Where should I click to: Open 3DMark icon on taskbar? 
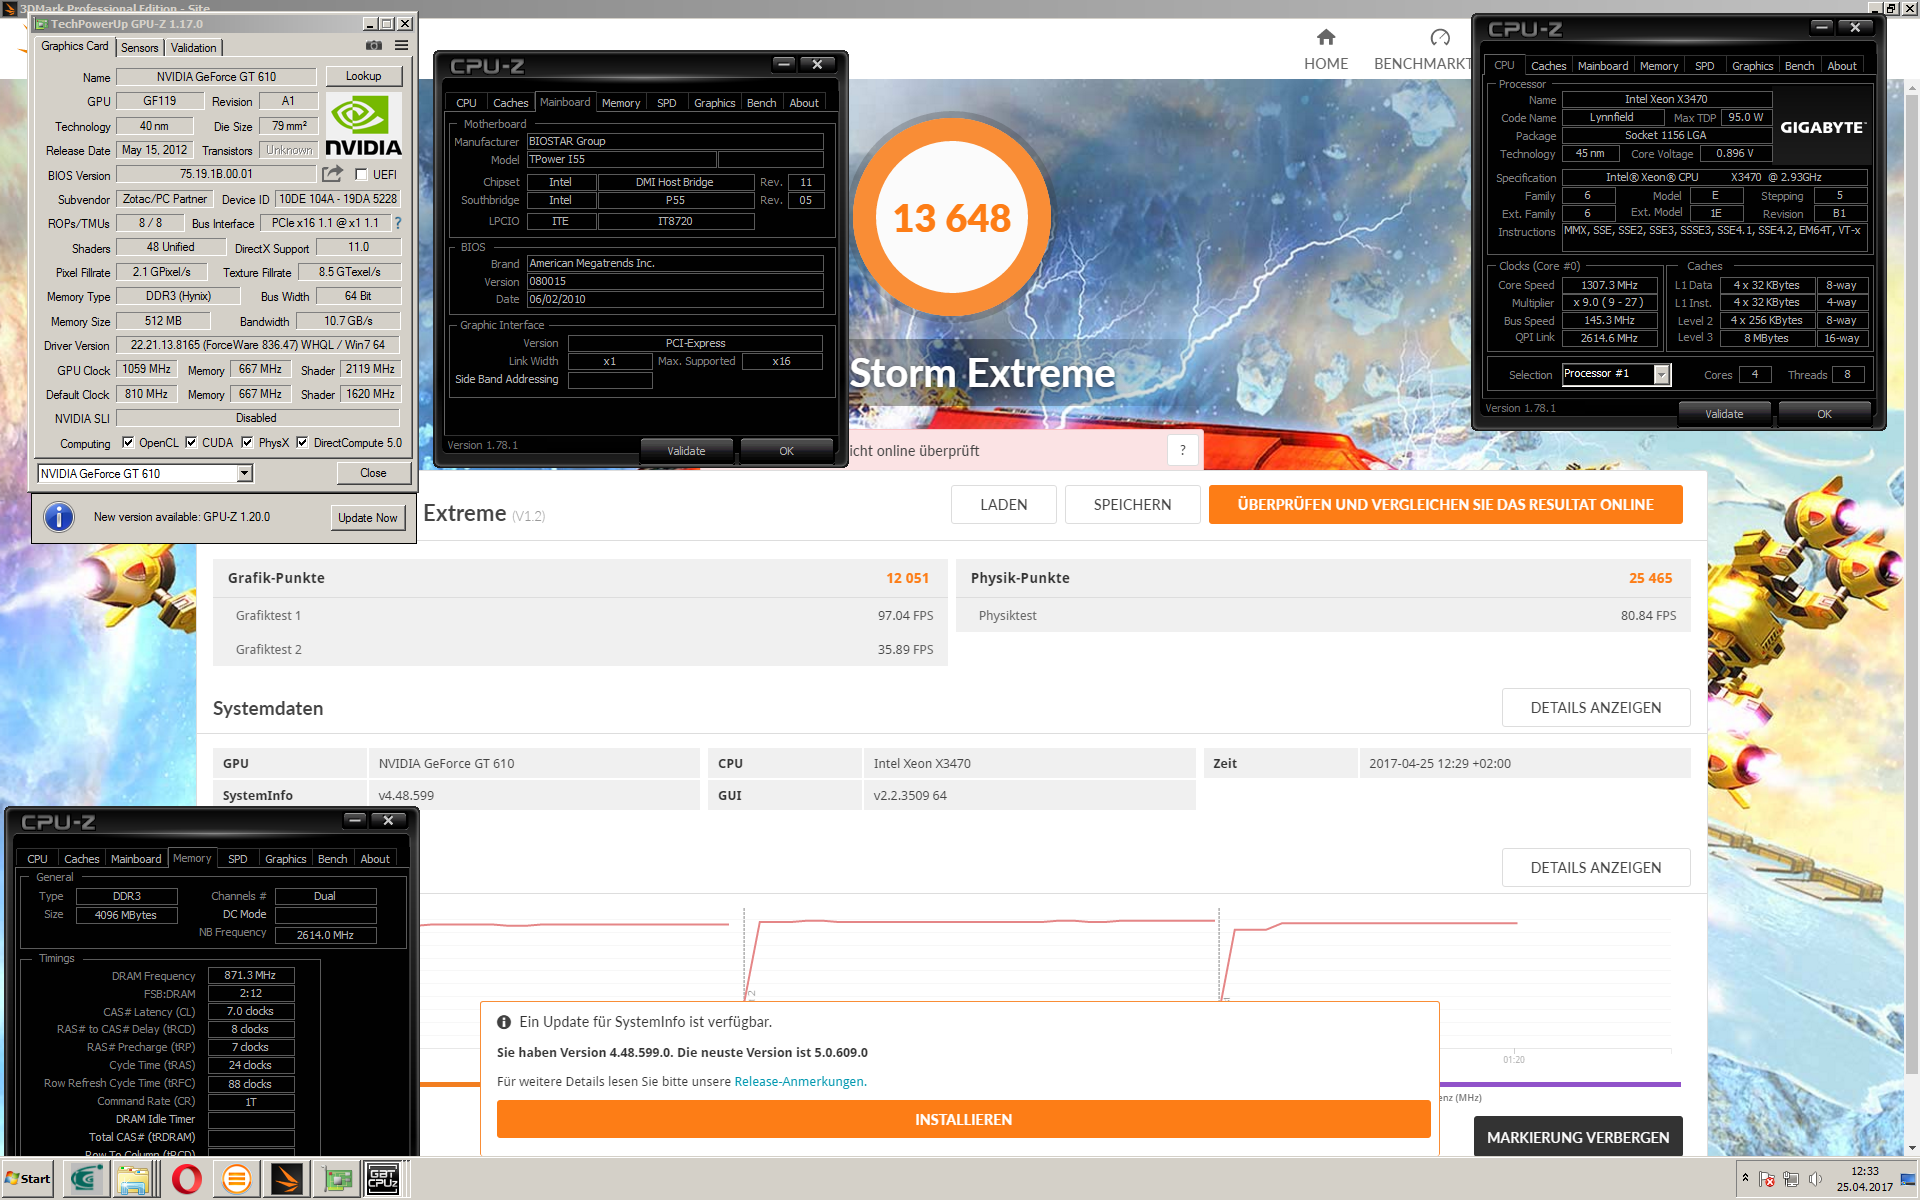[286, 1179]
